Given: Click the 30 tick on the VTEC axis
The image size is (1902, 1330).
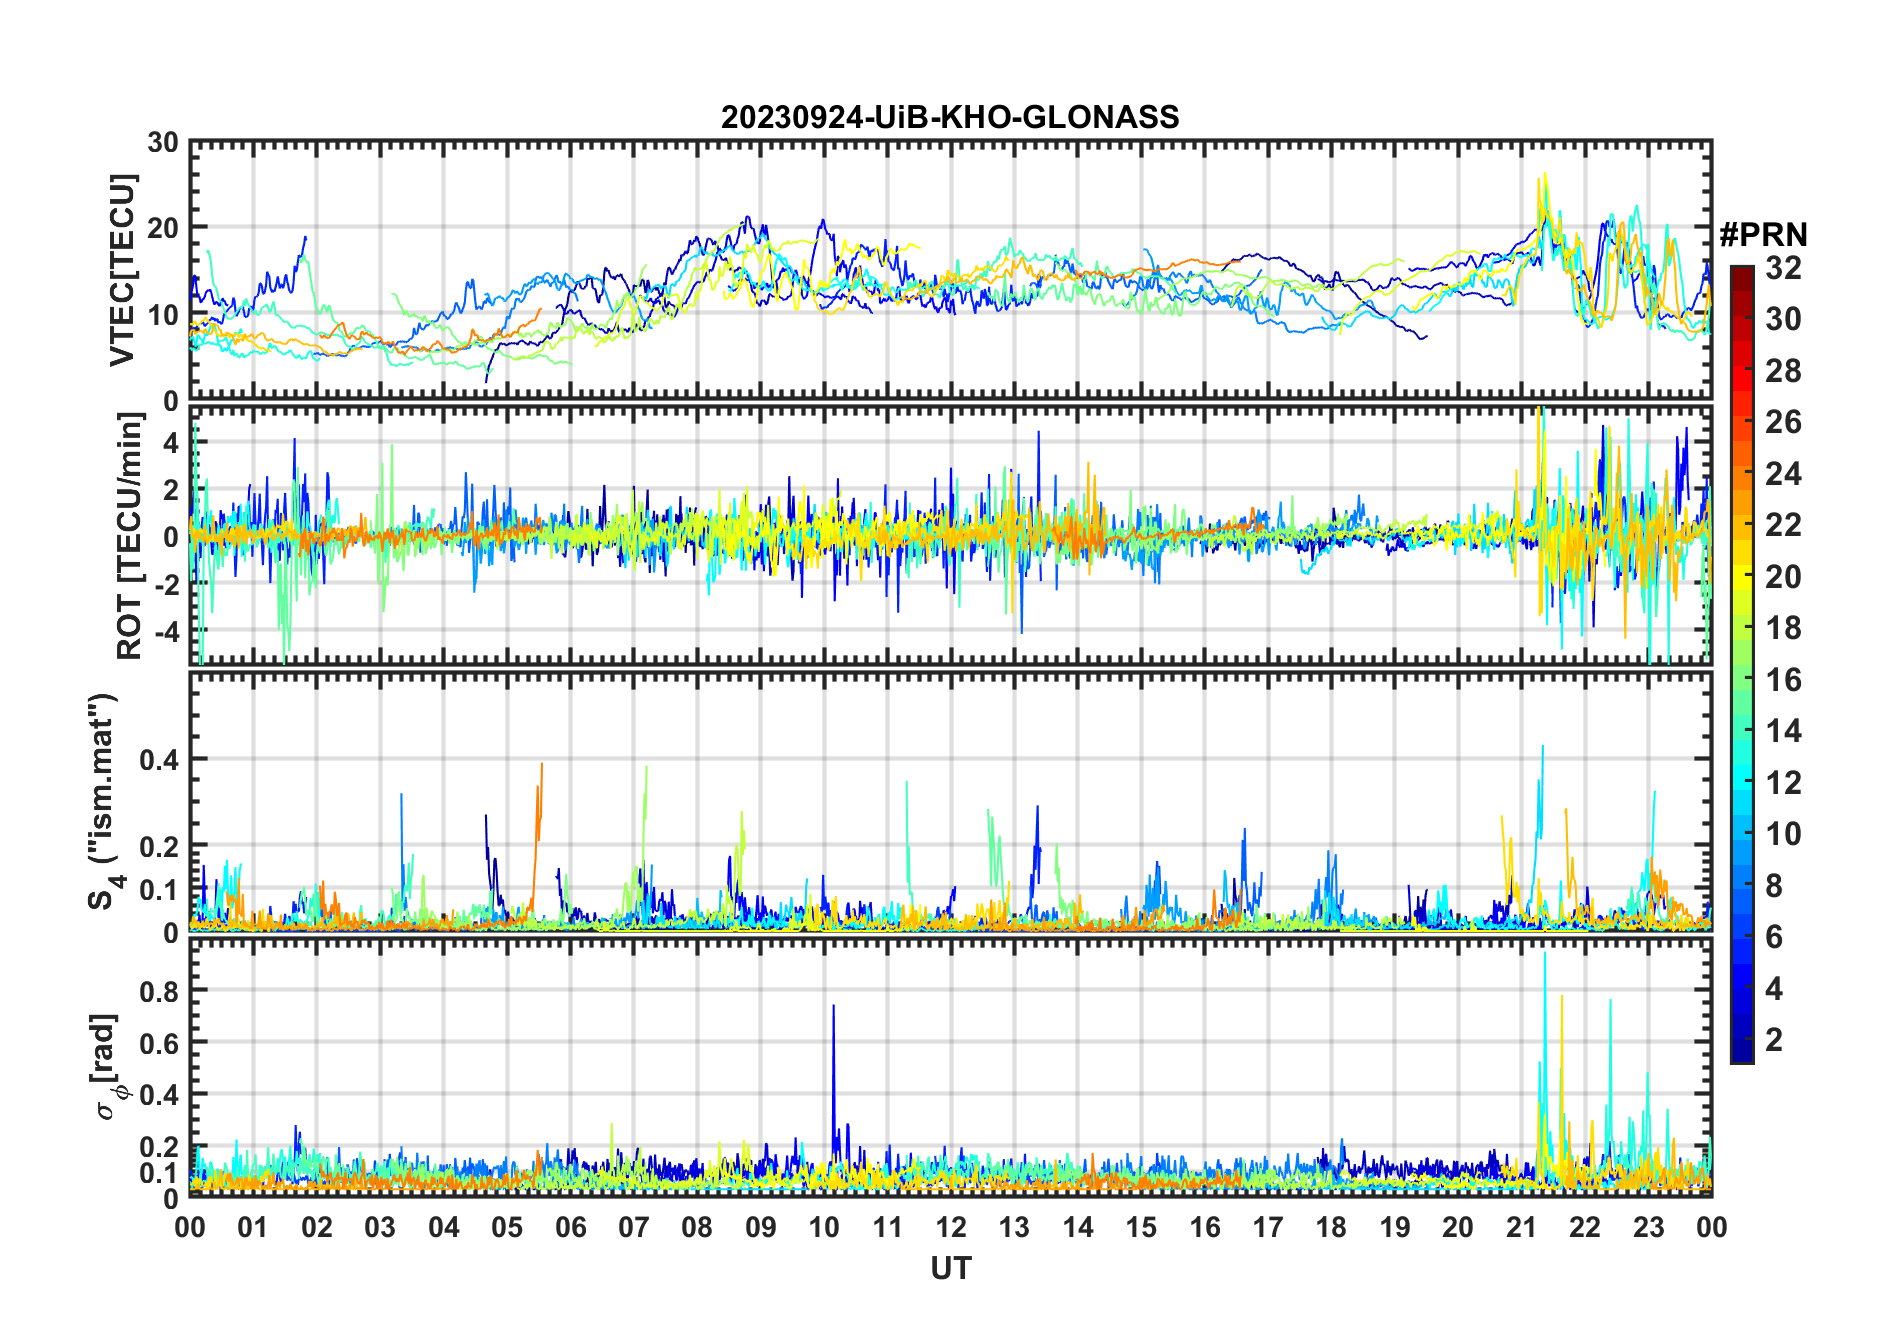Looking at the screenshot, I should tap(163, 143).
